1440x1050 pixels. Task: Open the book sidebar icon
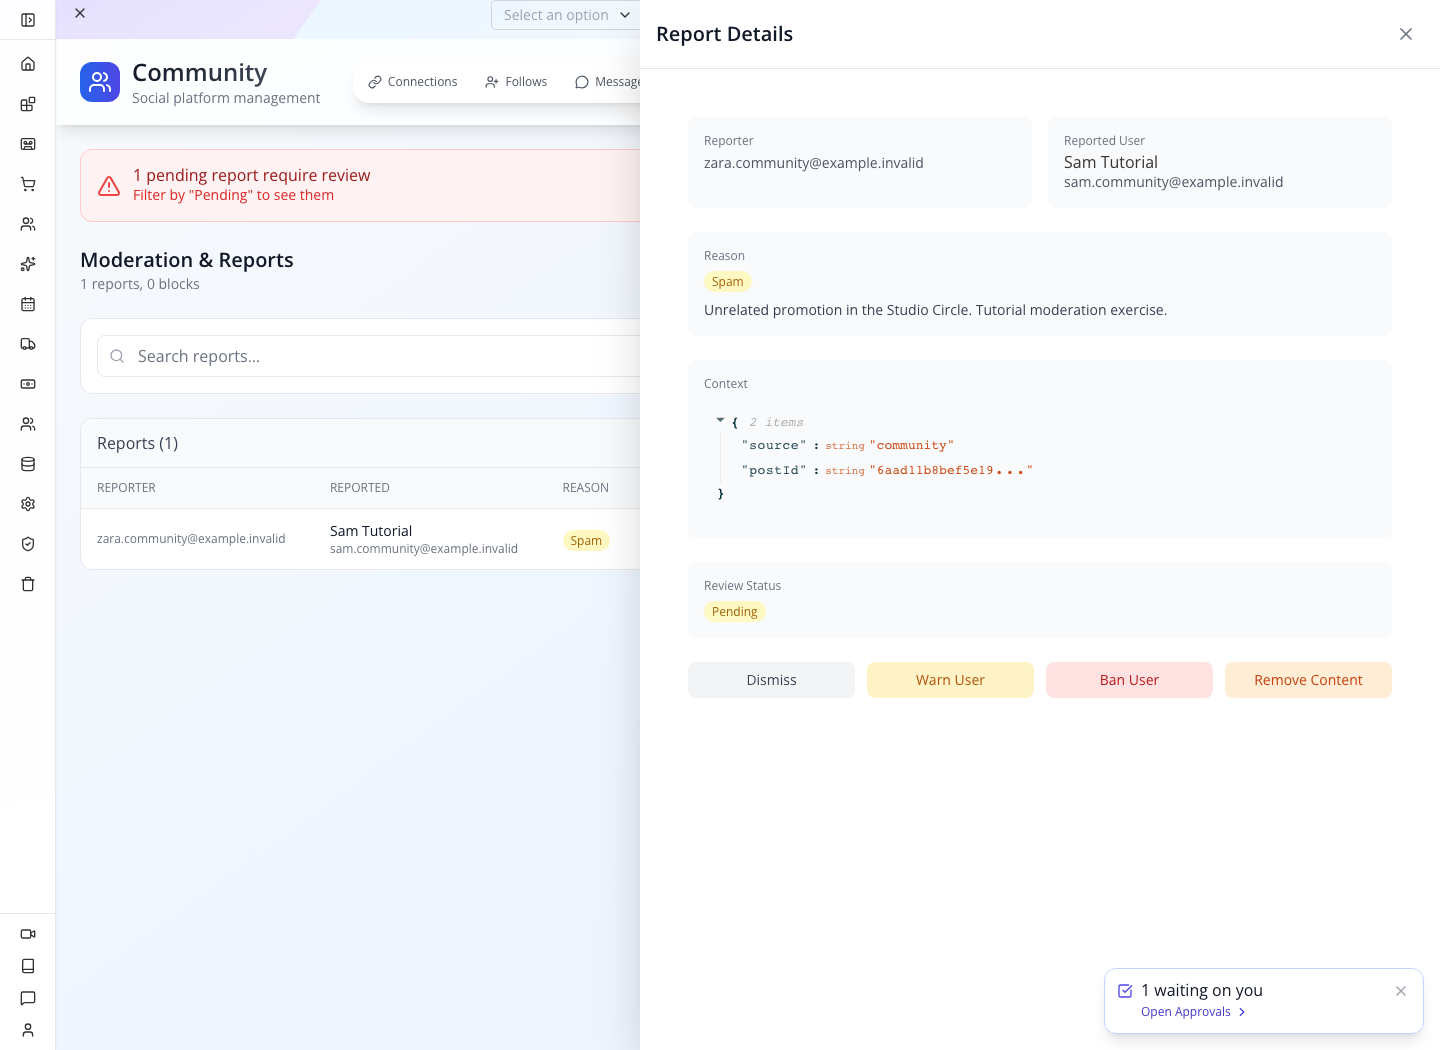[28, 966]
